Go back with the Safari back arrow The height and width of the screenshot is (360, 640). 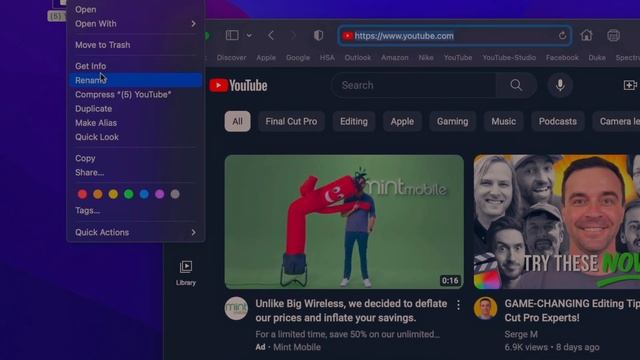(x=271, y=36)
